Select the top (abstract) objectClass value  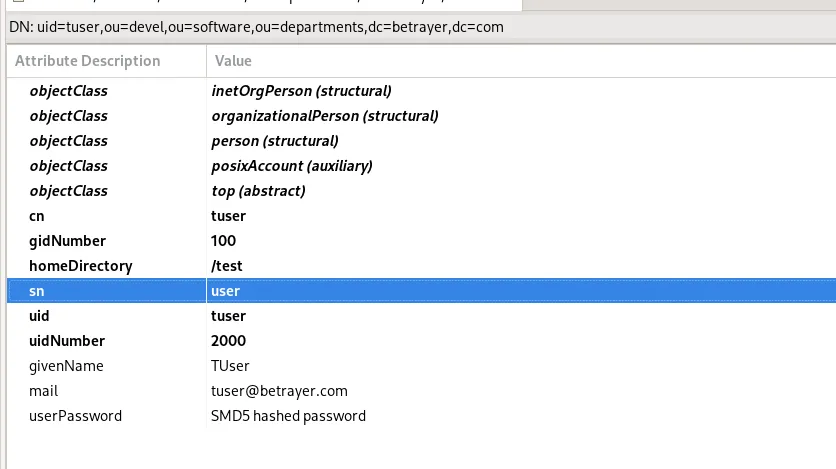(x=258, y=191)
